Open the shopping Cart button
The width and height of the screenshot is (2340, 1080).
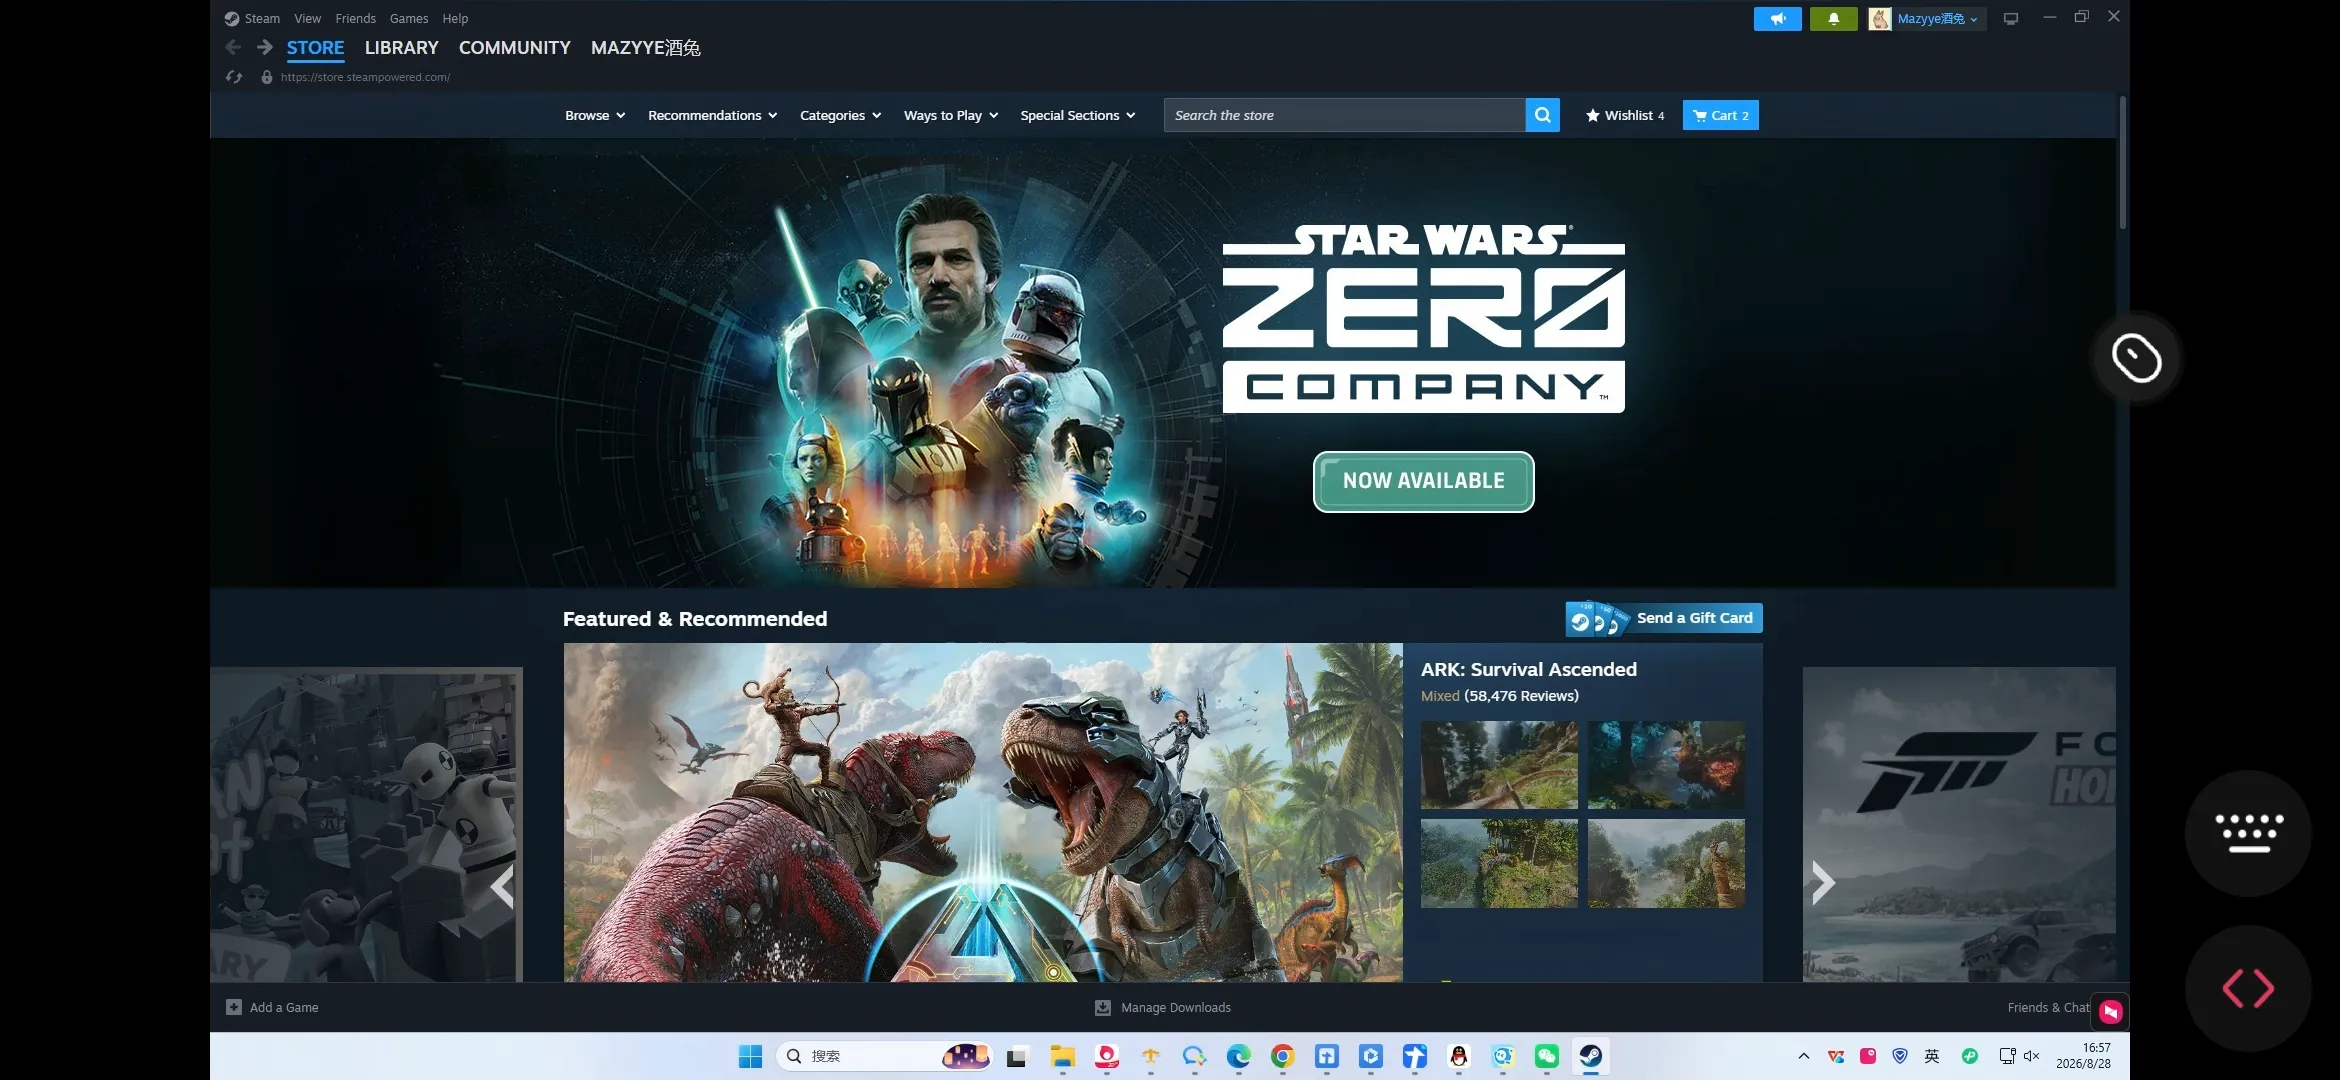(1720, 115)
